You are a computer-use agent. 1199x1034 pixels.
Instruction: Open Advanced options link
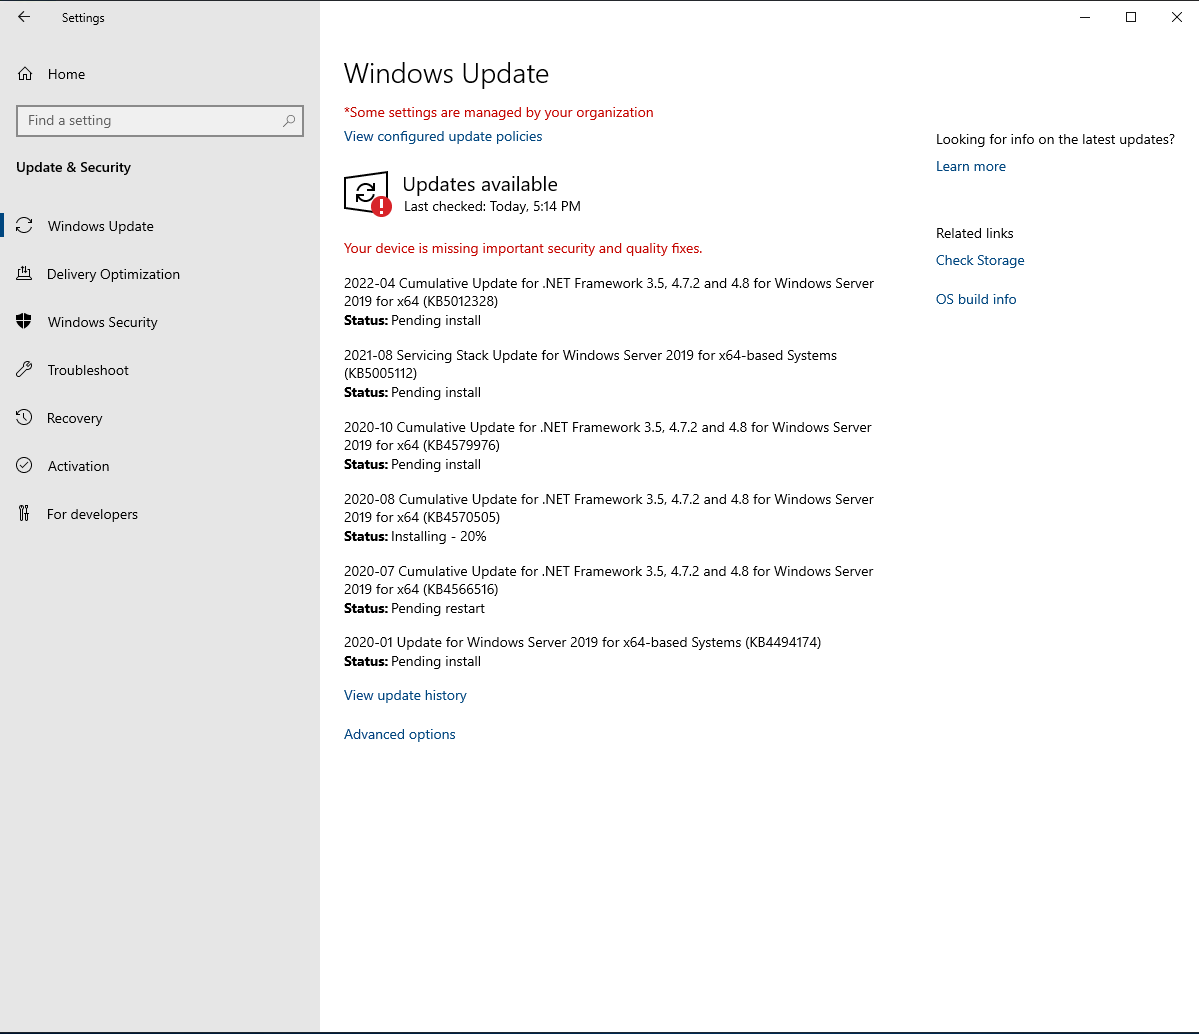[x=399, y=734]
